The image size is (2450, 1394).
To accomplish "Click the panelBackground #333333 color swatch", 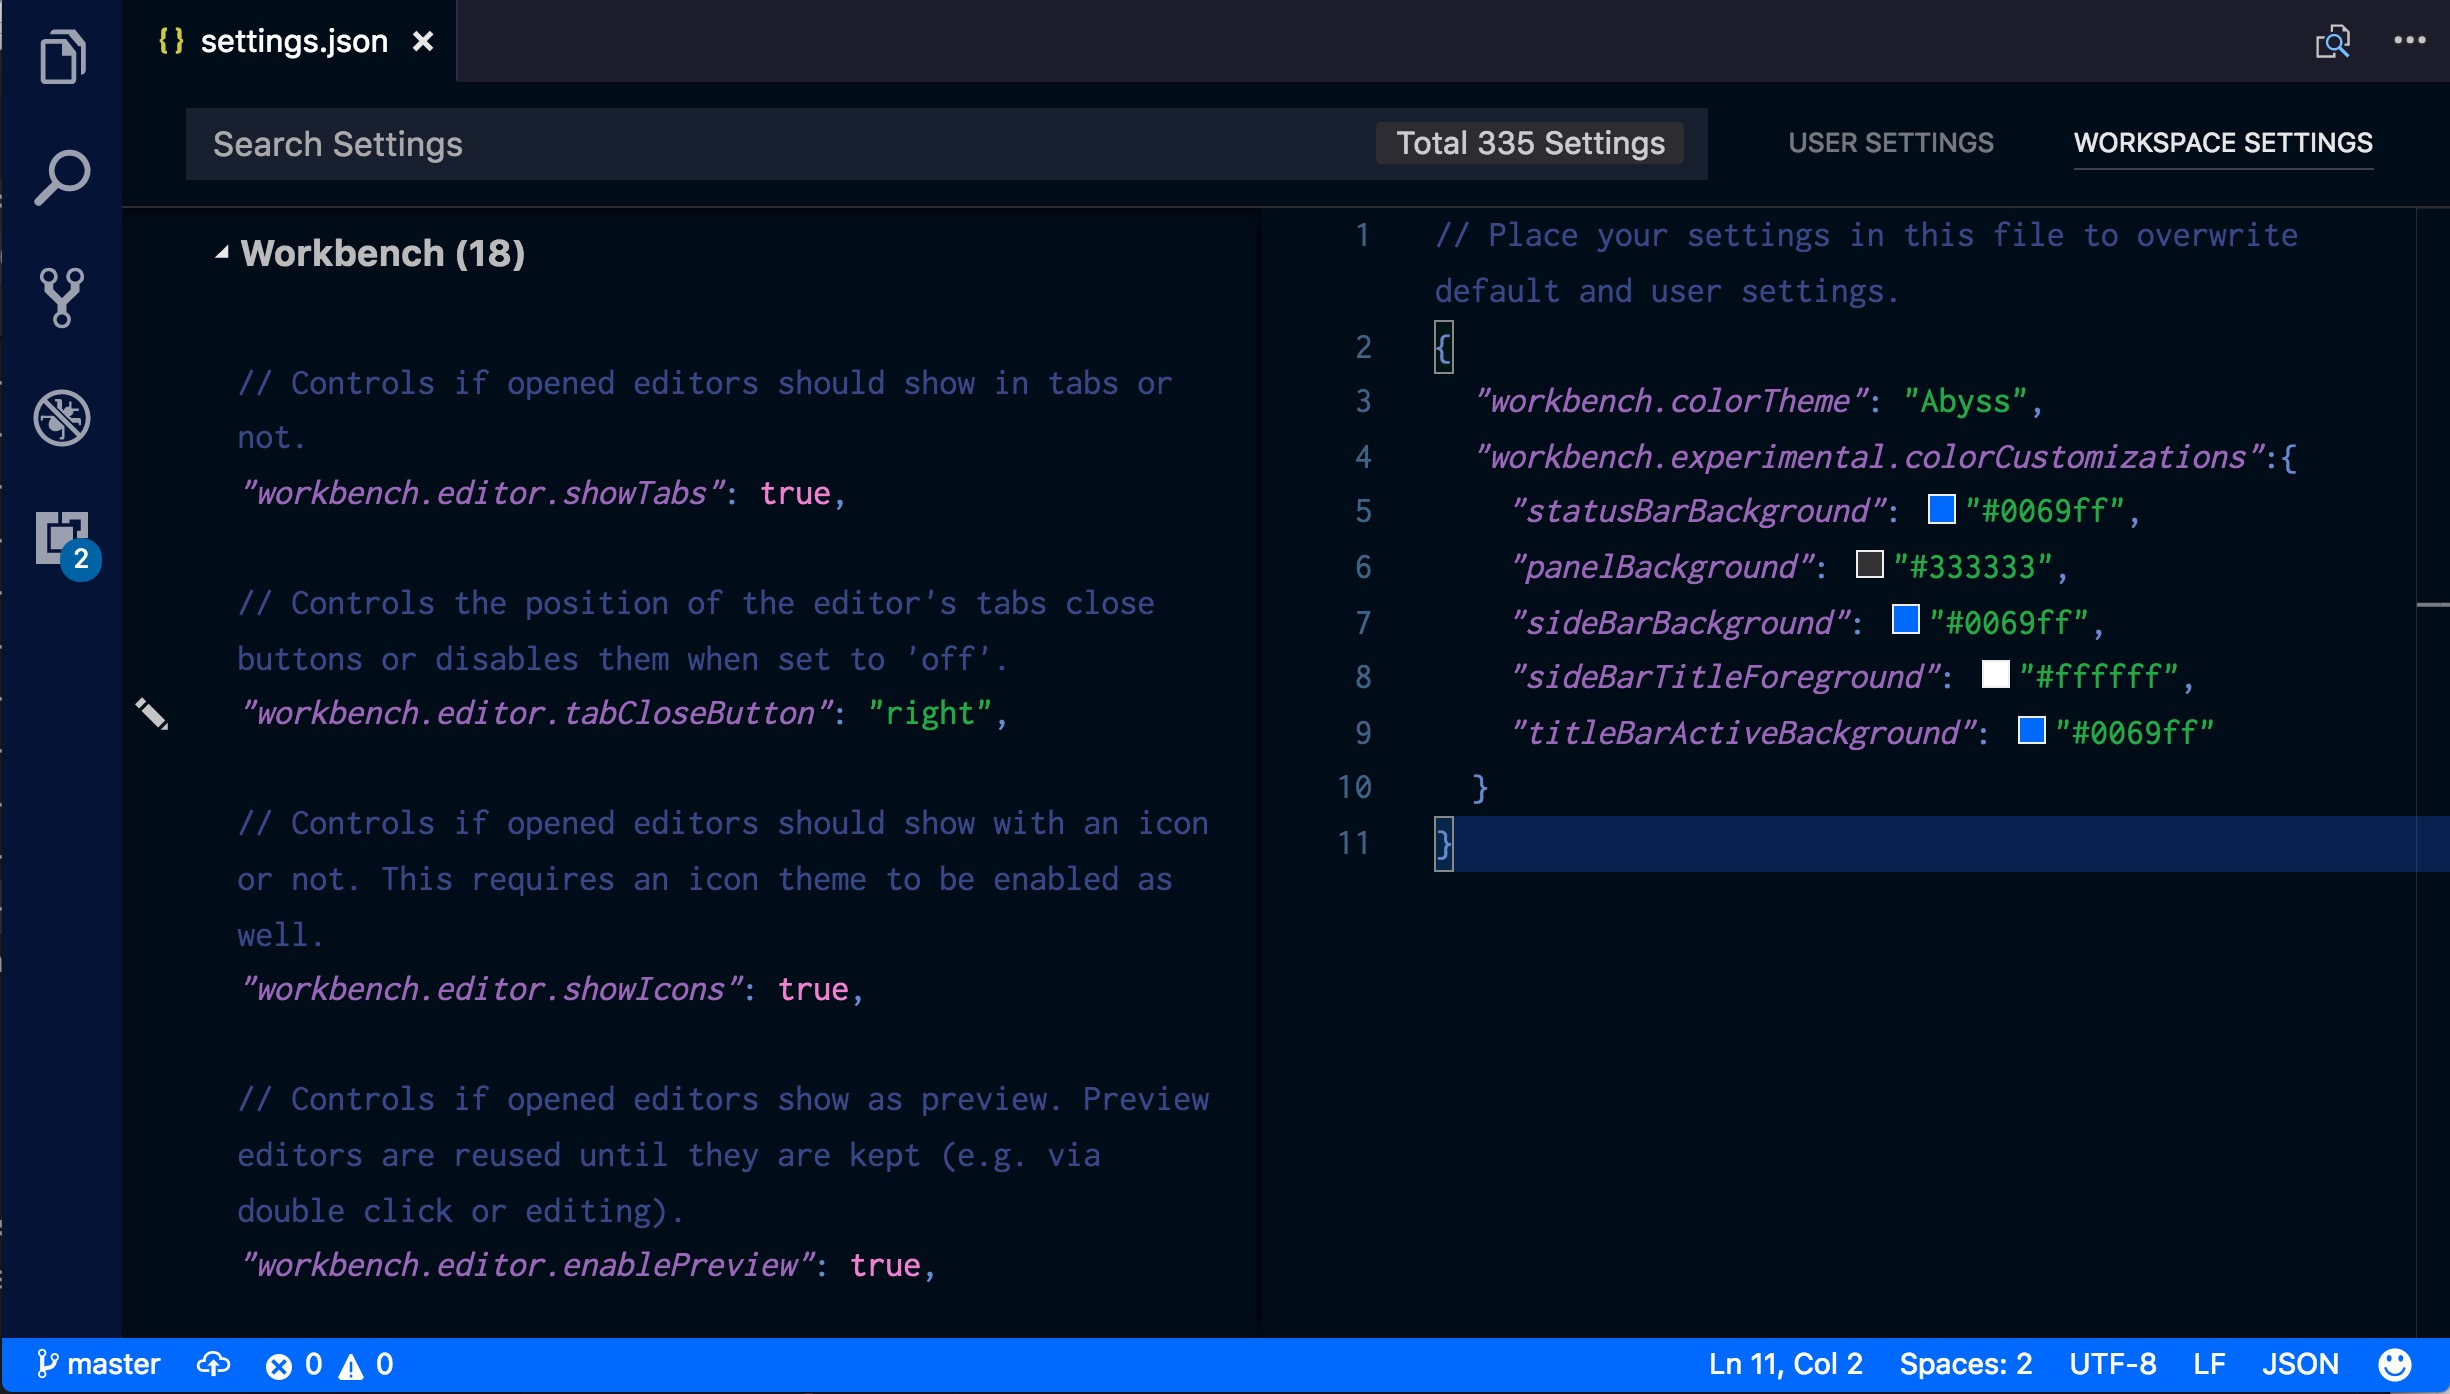I will (x=1869, y=565).
